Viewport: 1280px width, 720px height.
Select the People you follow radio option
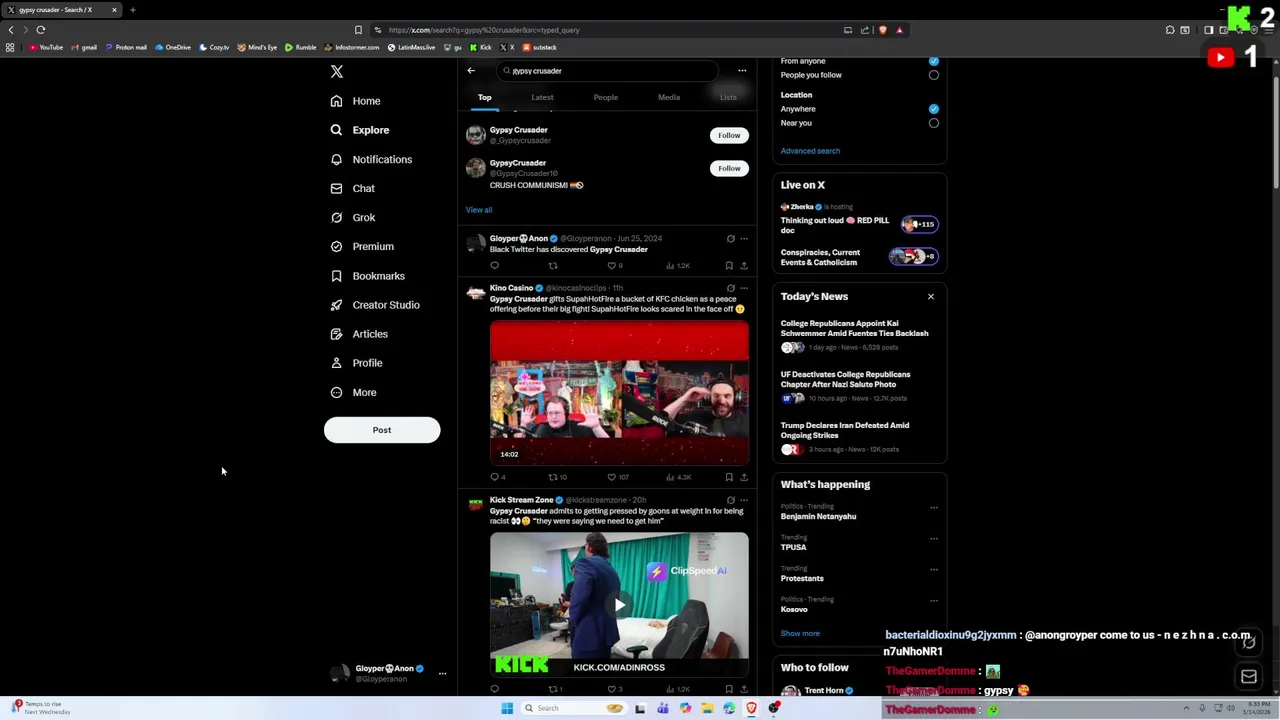click(933, 75)
